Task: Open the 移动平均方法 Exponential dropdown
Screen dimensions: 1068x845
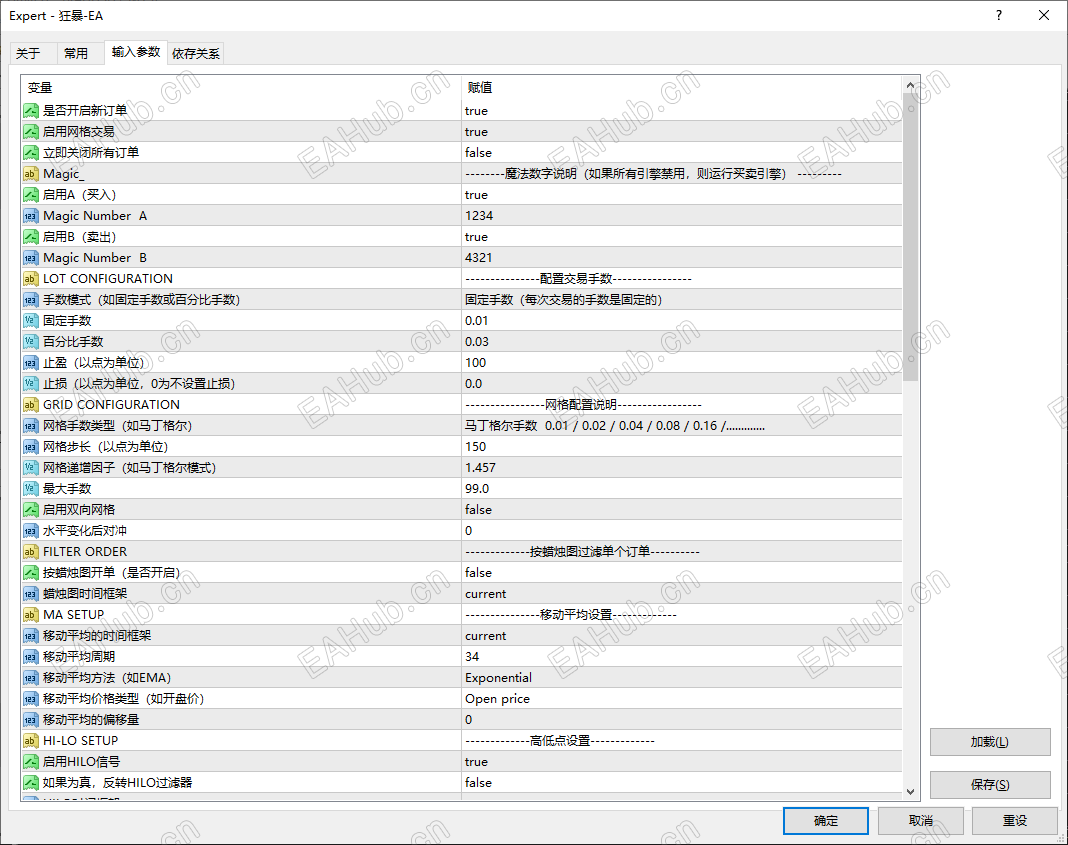Action: 600,677
